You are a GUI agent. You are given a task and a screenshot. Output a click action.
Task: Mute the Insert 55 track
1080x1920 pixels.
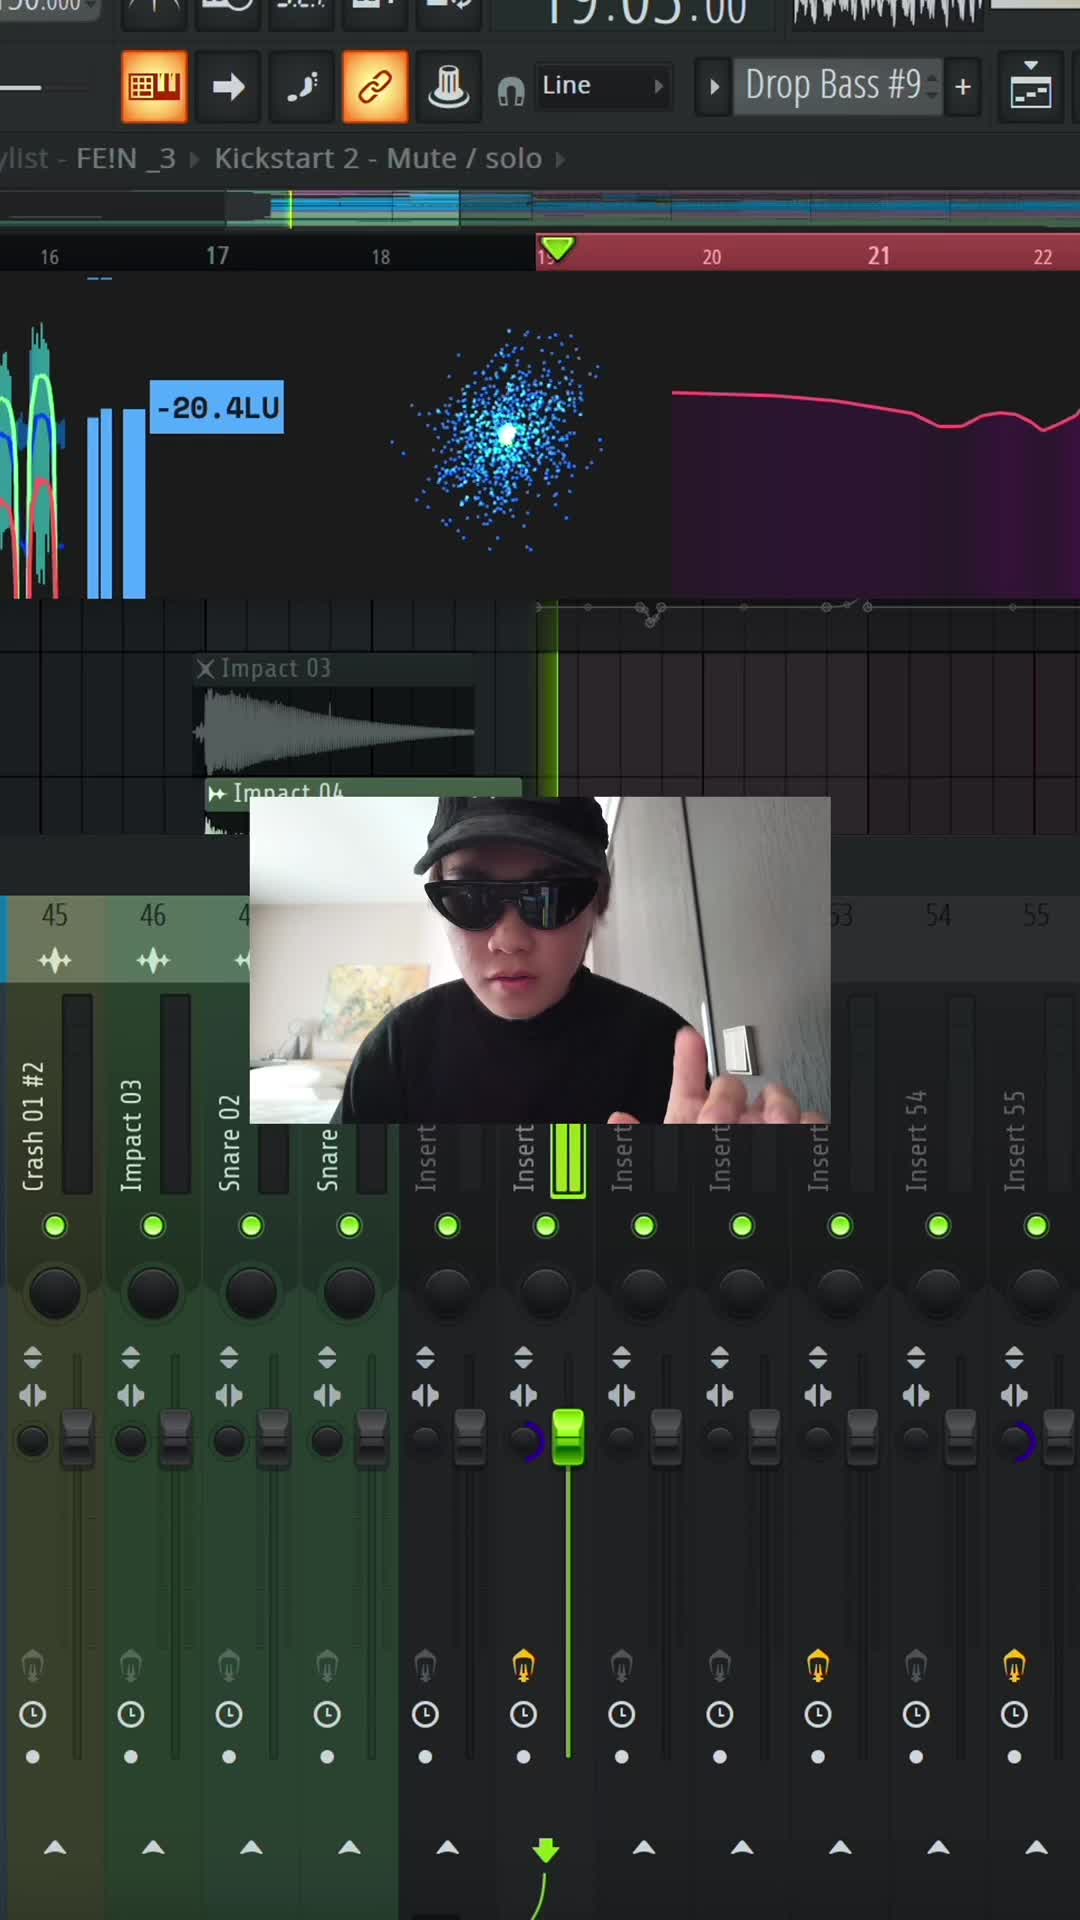(1036, 1226)
